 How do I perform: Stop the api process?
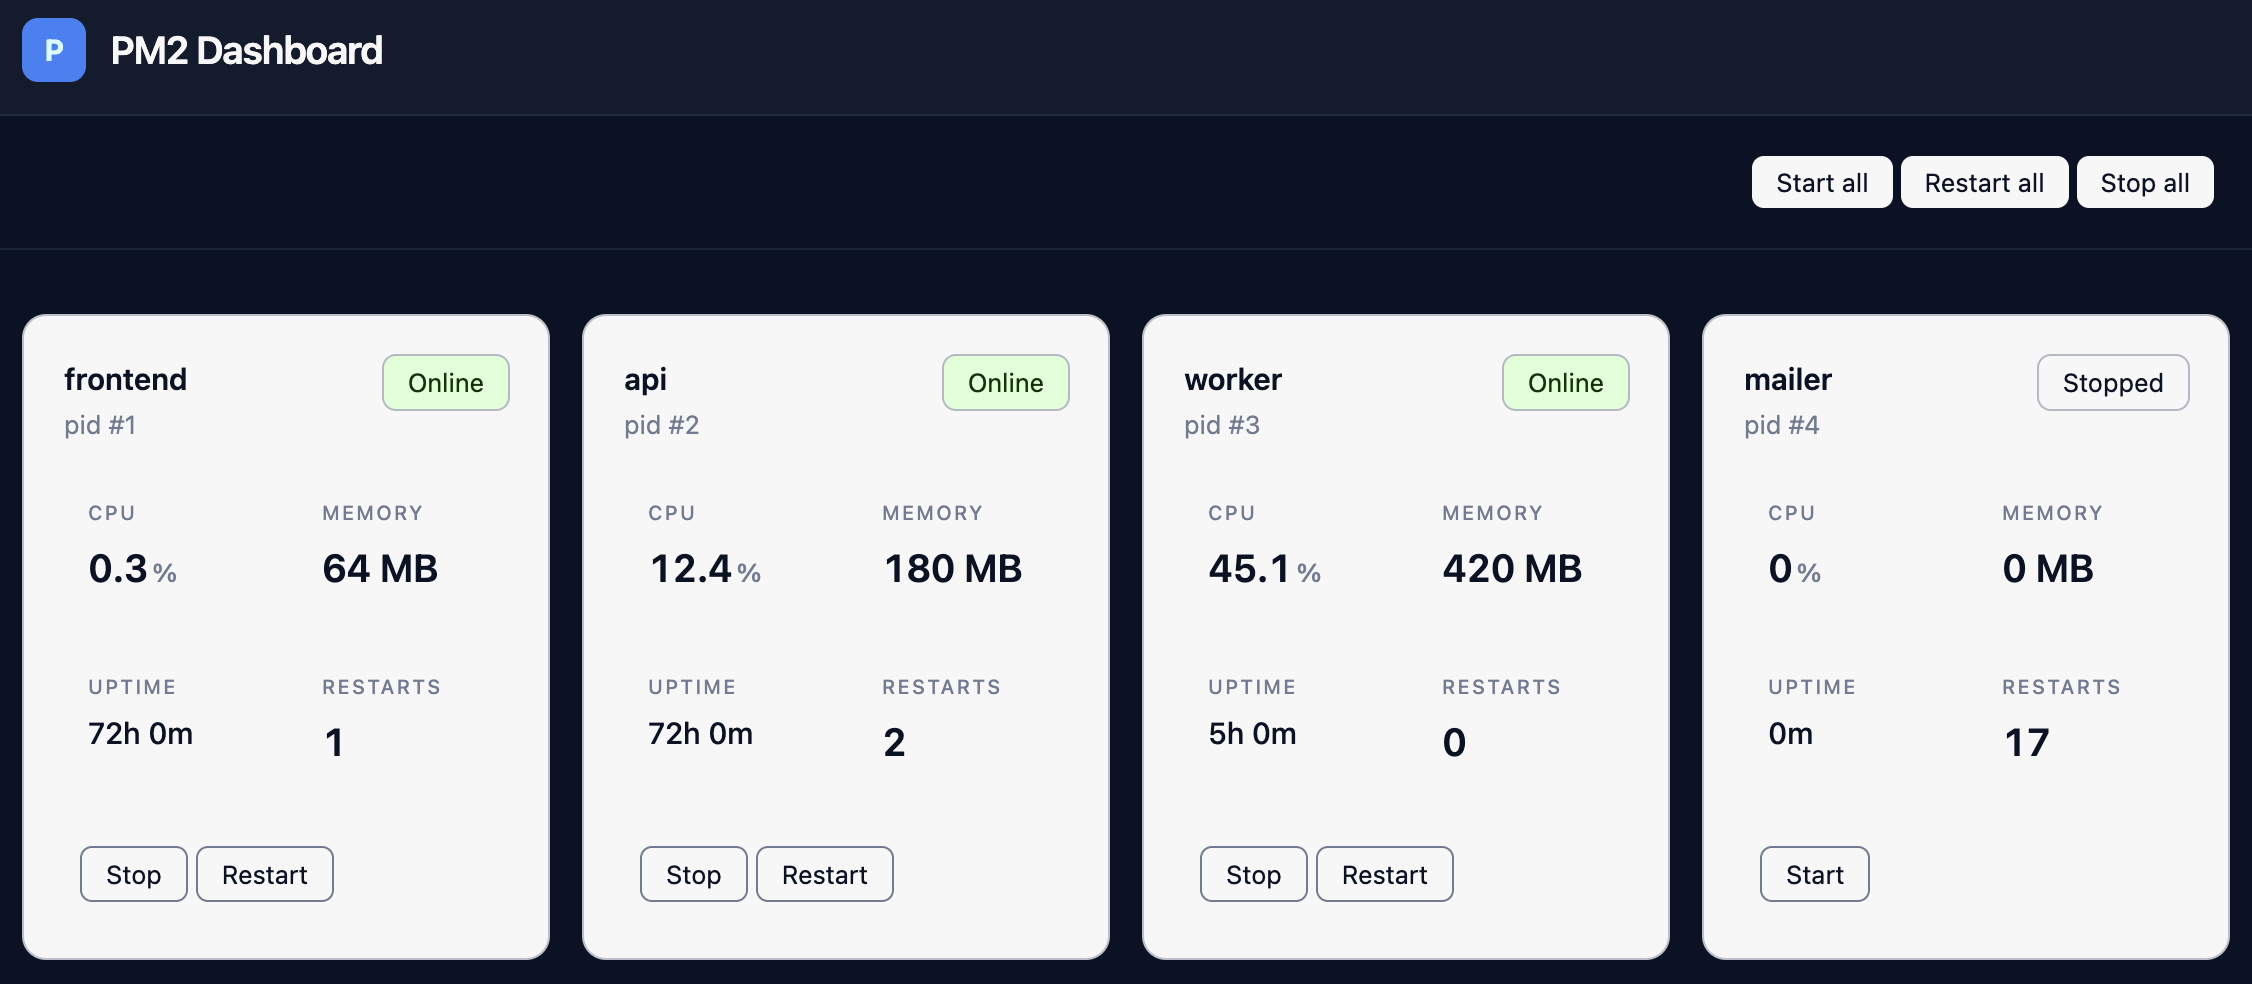pyautogui.click(x=693, y=874)
